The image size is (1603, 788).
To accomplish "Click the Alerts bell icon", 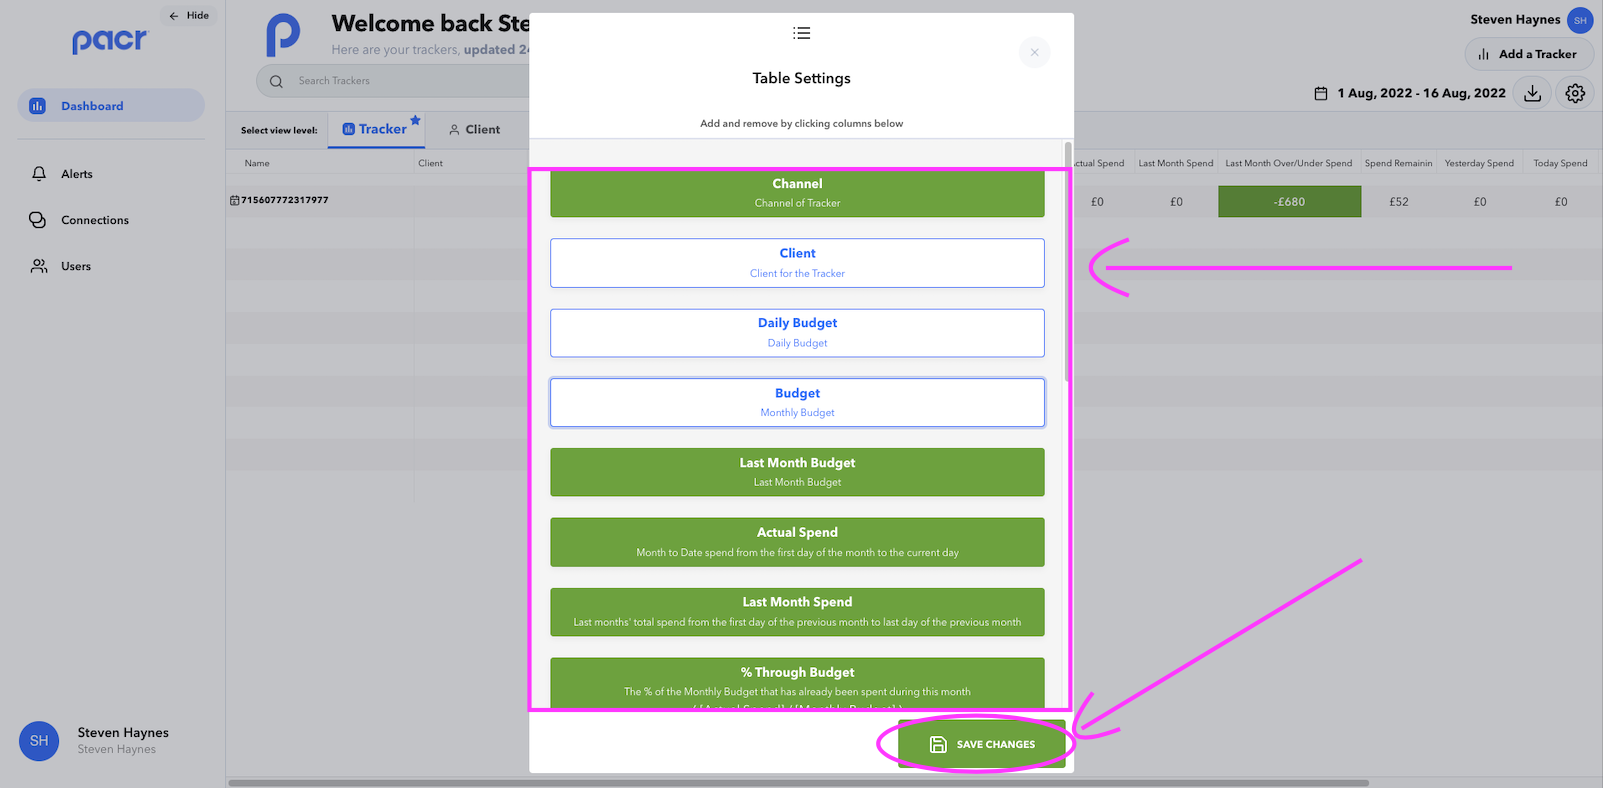I will click(x=39, y=174).
